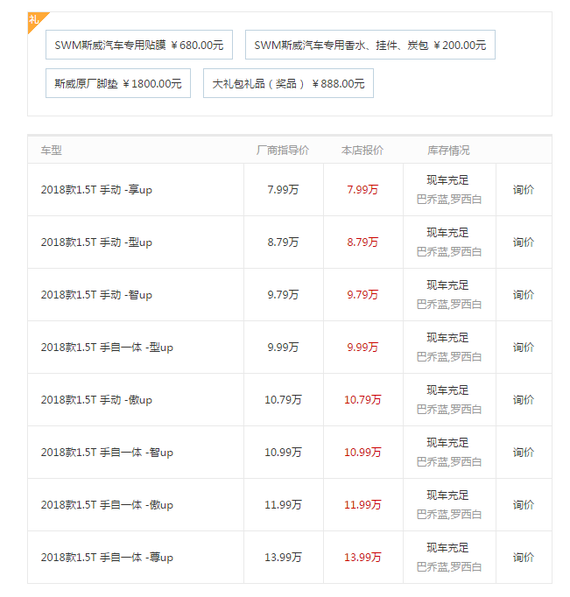Click the 厂商指导价 column header
The width and height of the screenshot is (570, 597).
click(x=283, y=150)
